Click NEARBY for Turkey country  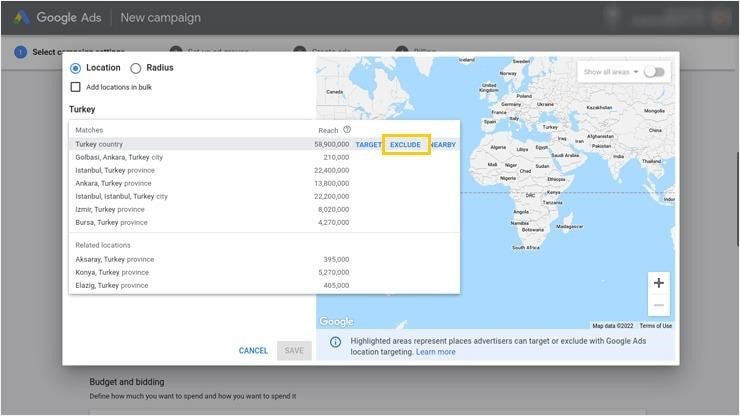tap(444, 144)
